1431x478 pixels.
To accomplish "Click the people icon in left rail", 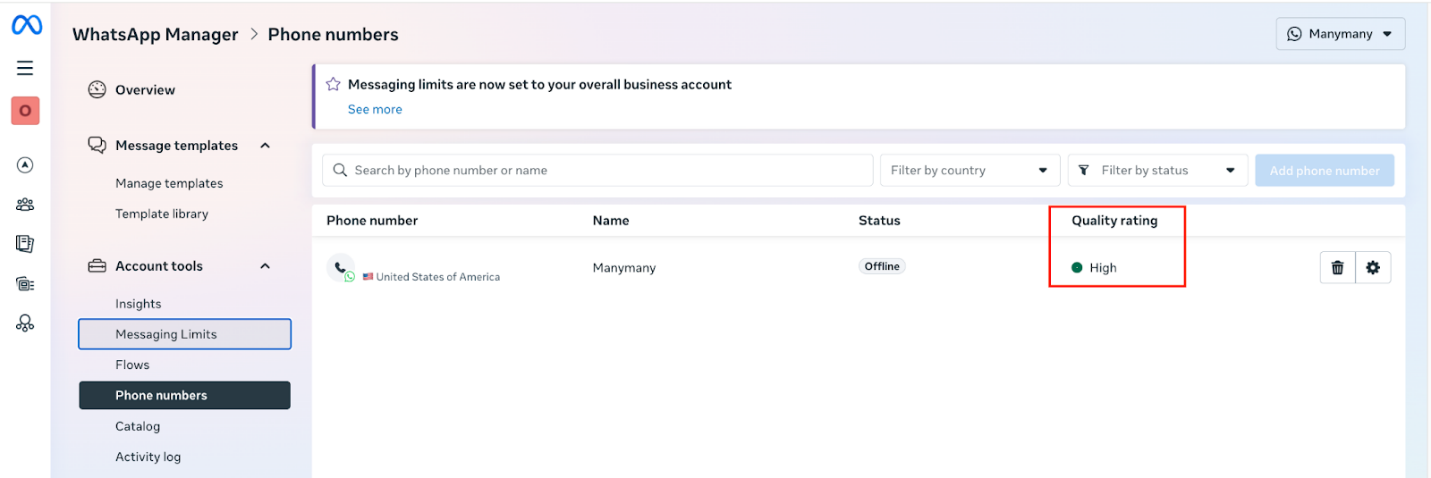I will click(x=26, y=205).
